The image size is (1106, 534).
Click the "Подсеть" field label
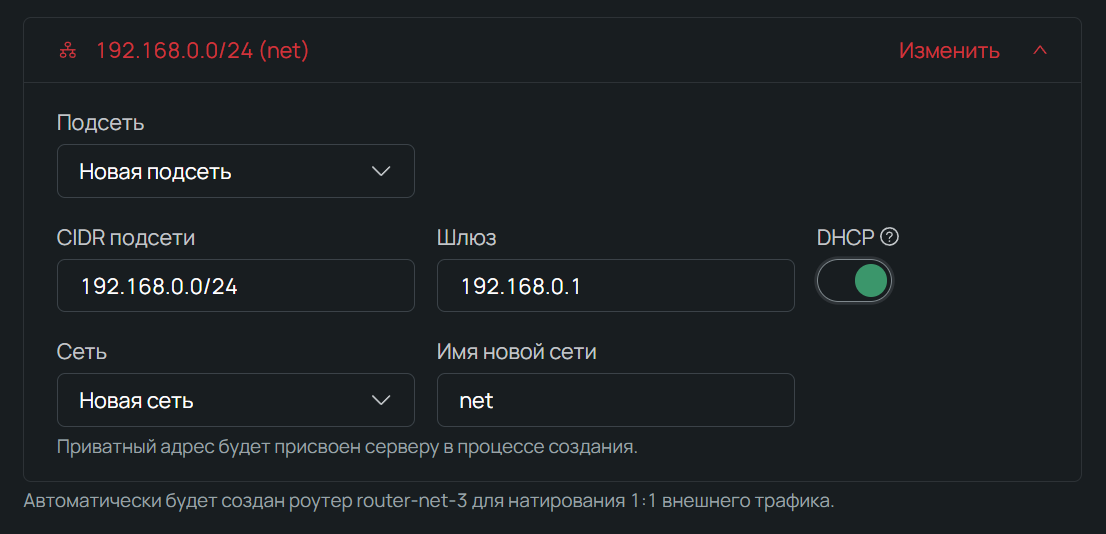[100, 123]
